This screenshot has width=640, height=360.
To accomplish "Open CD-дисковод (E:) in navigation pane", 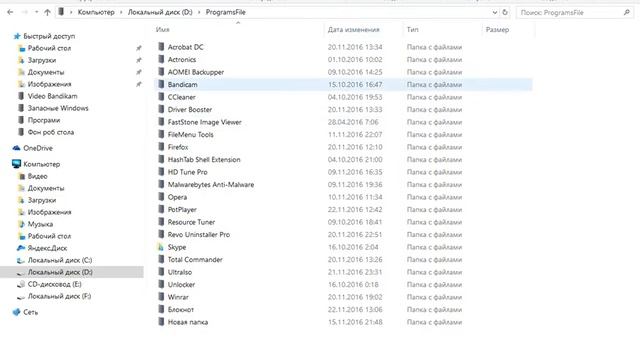I will click(54, 284).
